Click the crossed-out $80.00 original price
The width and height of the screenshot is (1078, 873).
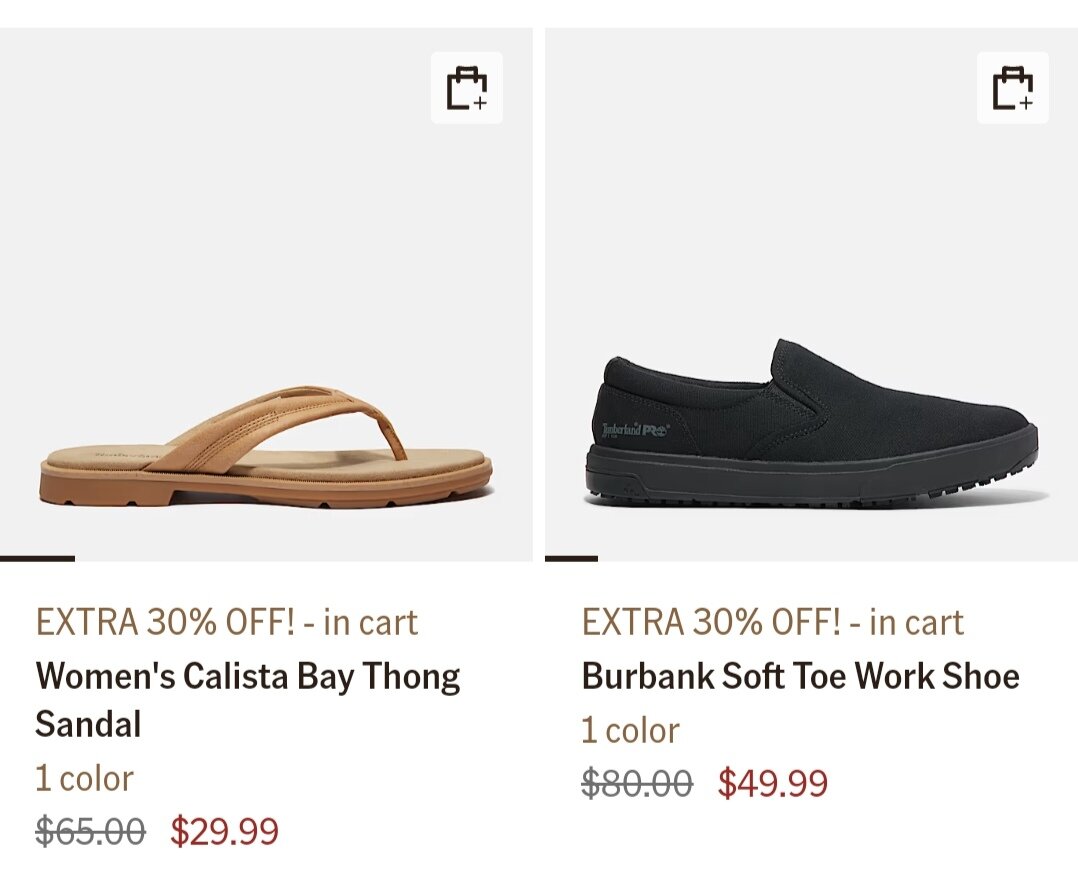point(636,783)
